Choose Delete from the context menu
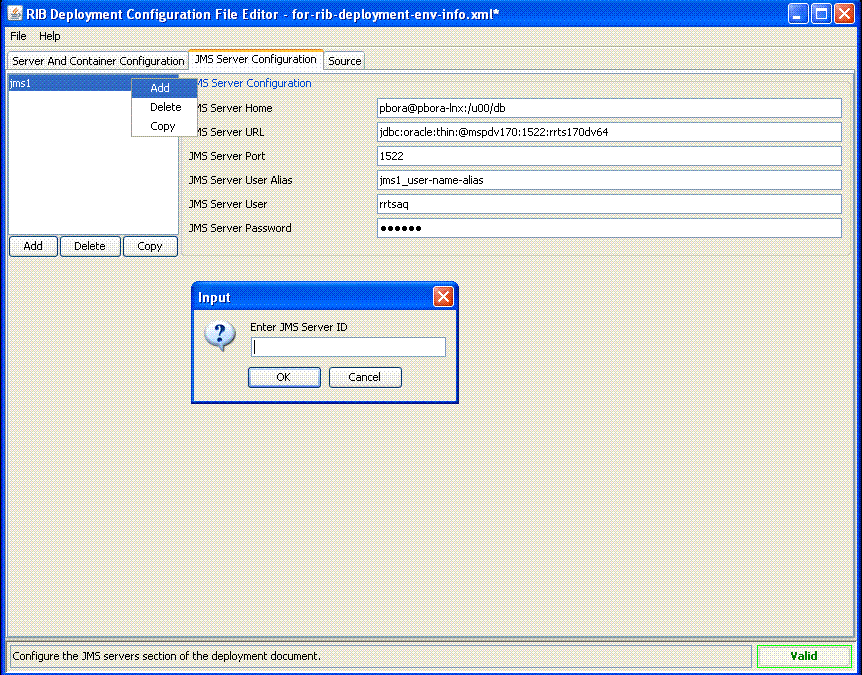The image size is (862, 675). 164,107
